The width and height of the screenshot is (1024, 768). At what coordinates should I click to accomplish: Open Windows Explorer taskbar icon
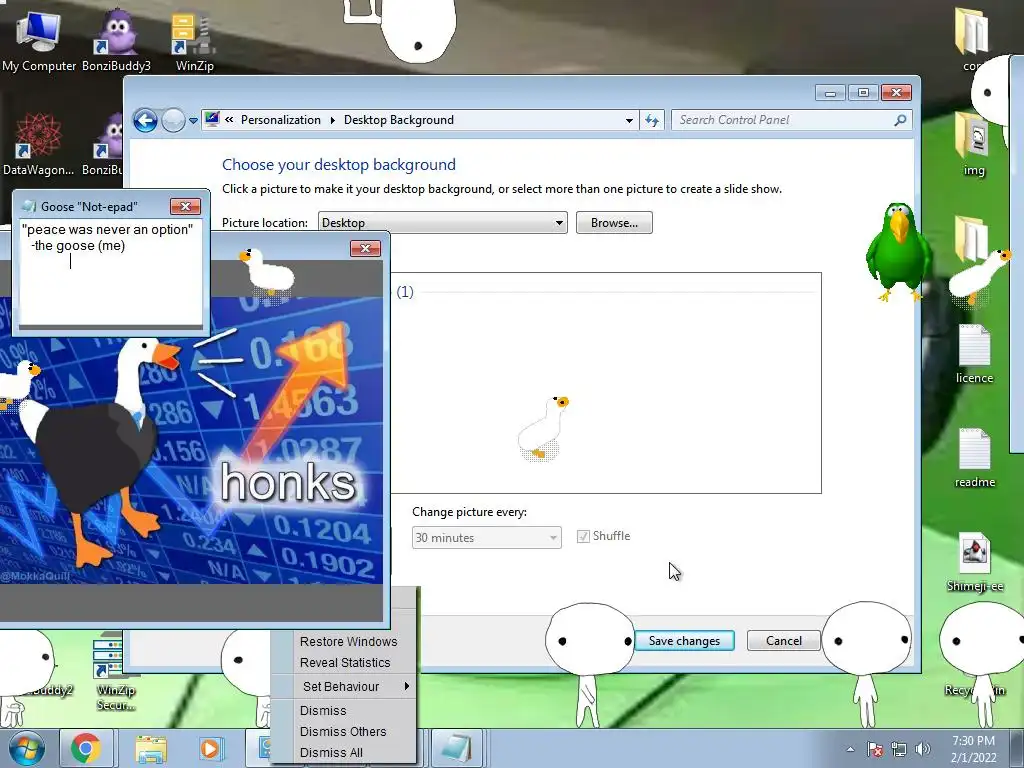(151, 748)
